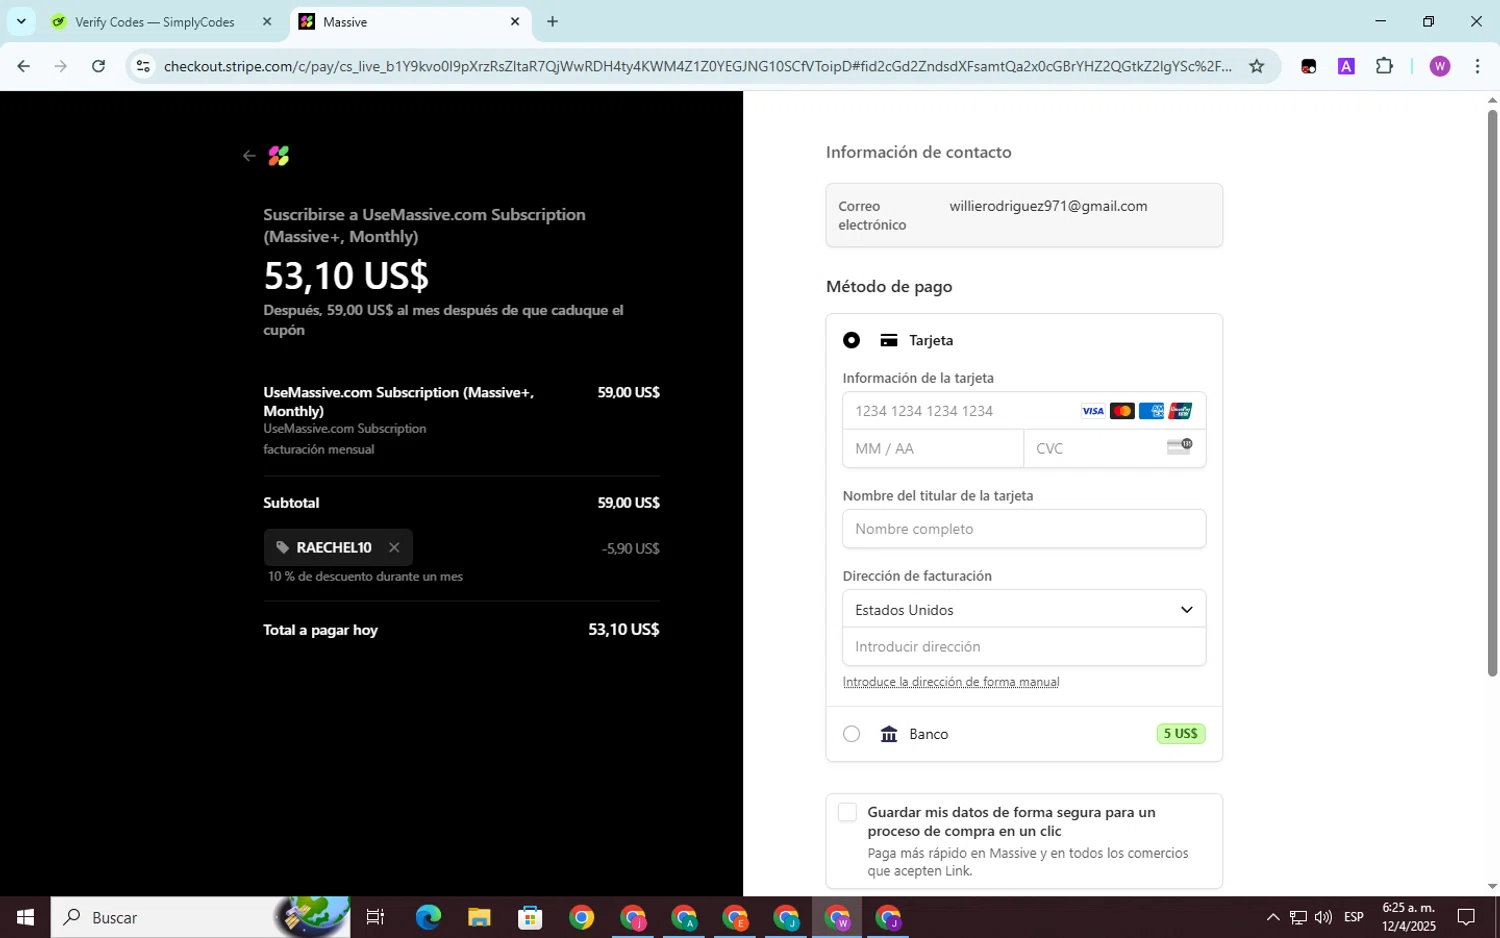The image size is (1500, 938).
Task: Focus the card number field
Action: (1024, 411)
